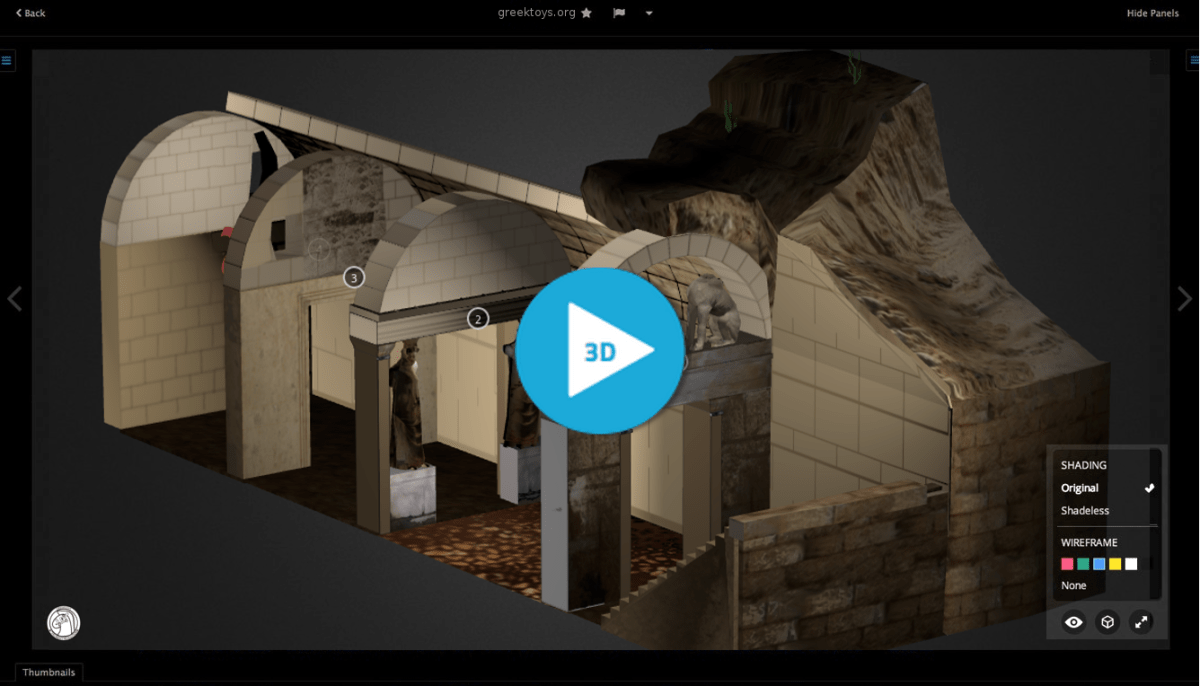
Task: Click the star icon beside greektoys.org
Action: click(587, 13)
